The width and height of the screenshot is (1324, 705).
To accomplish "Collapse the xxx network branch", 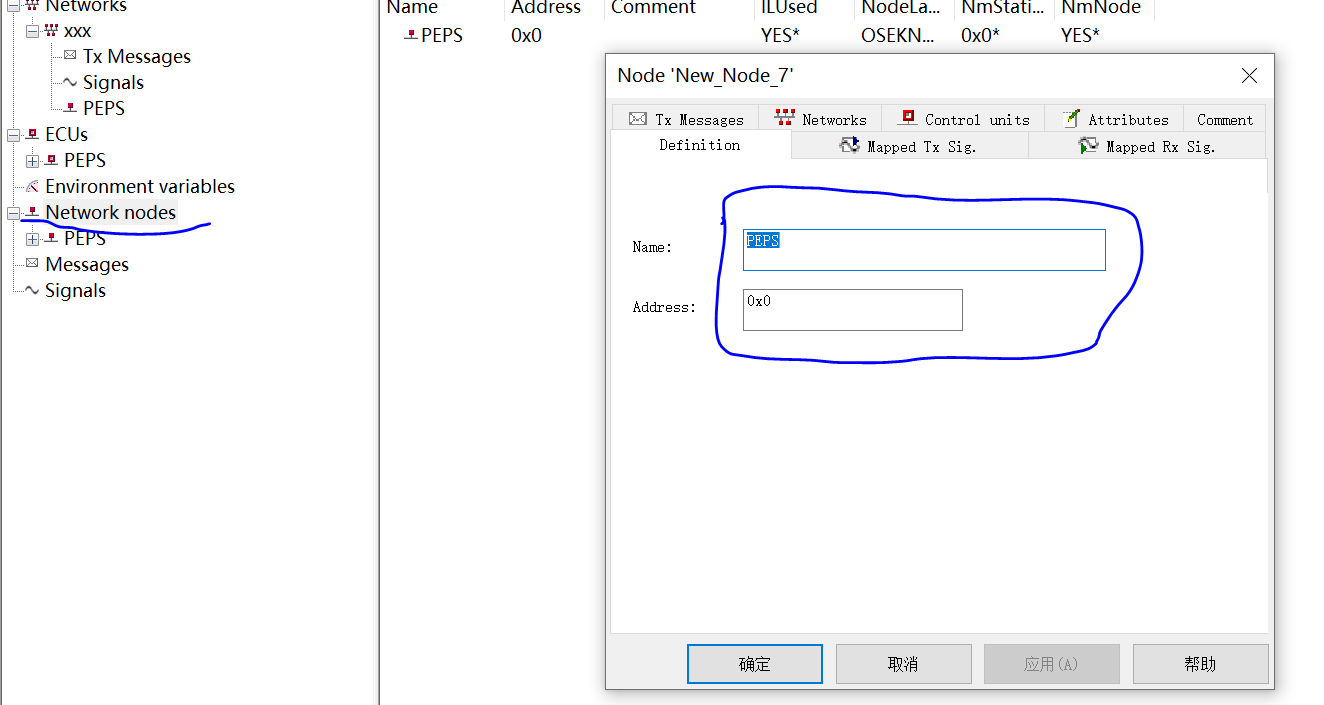I will 31,30.
